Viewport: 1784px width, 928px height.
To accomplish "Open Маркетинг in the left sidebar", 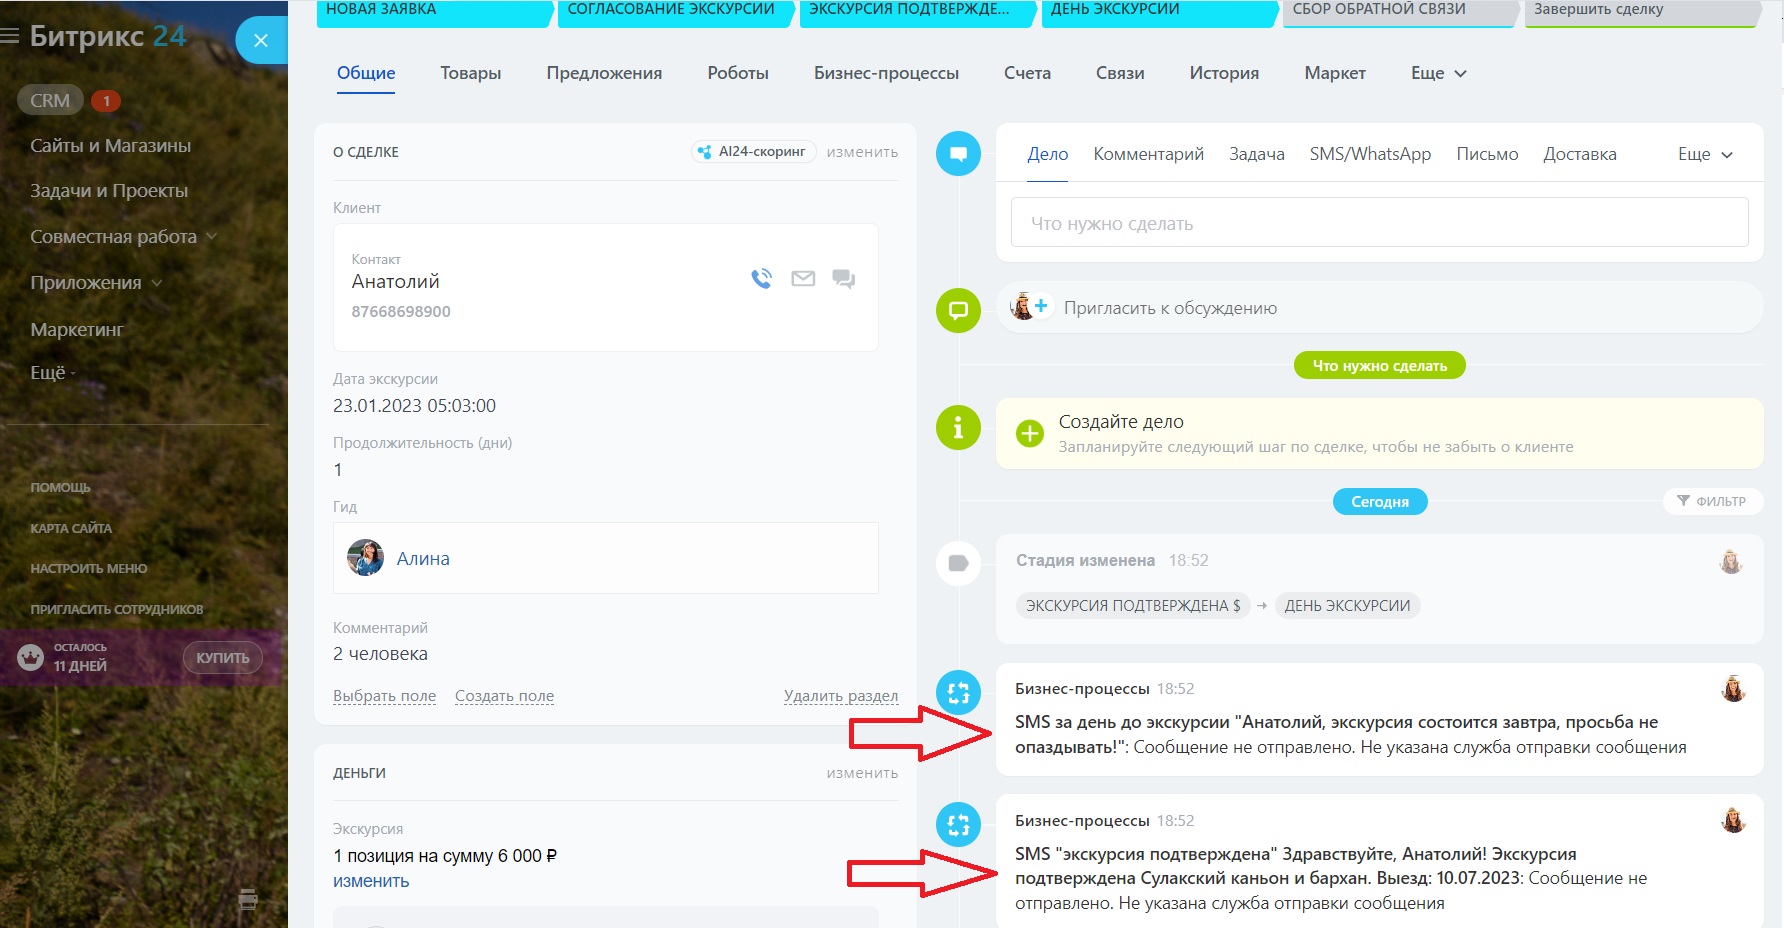I will click(77, 330).
